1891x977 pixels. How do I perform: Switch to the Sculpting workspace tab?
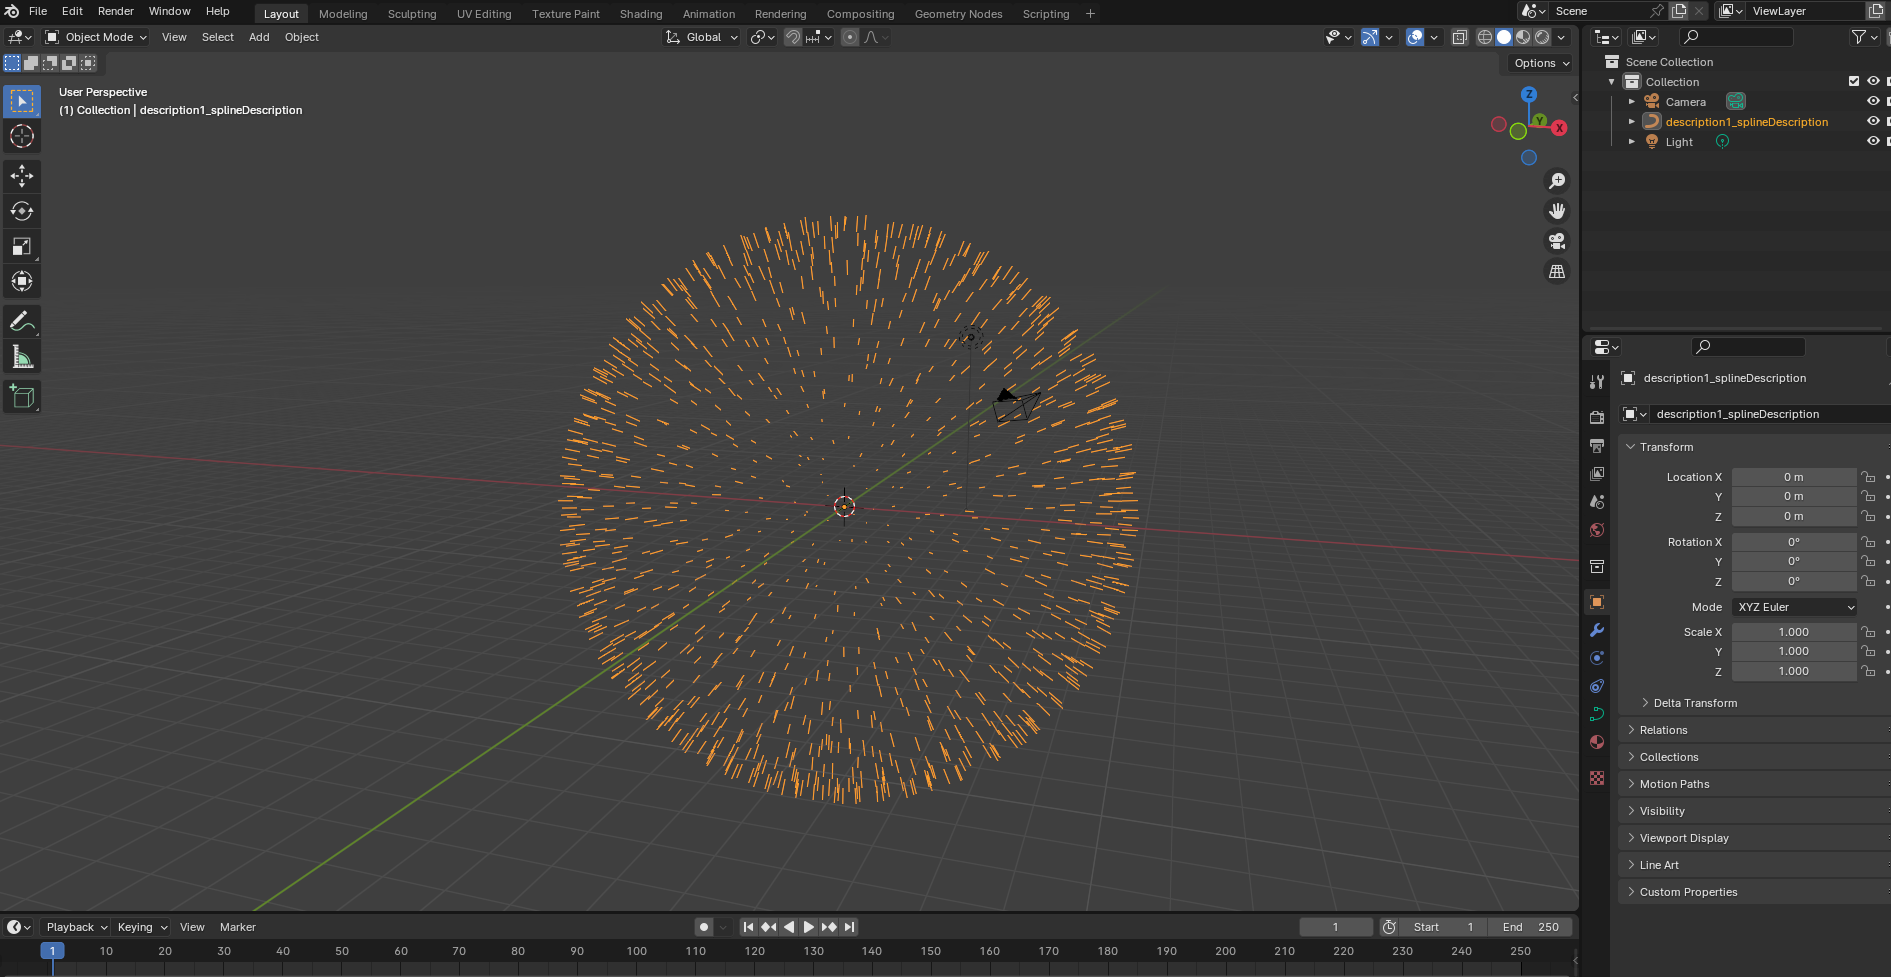point(412,14)
